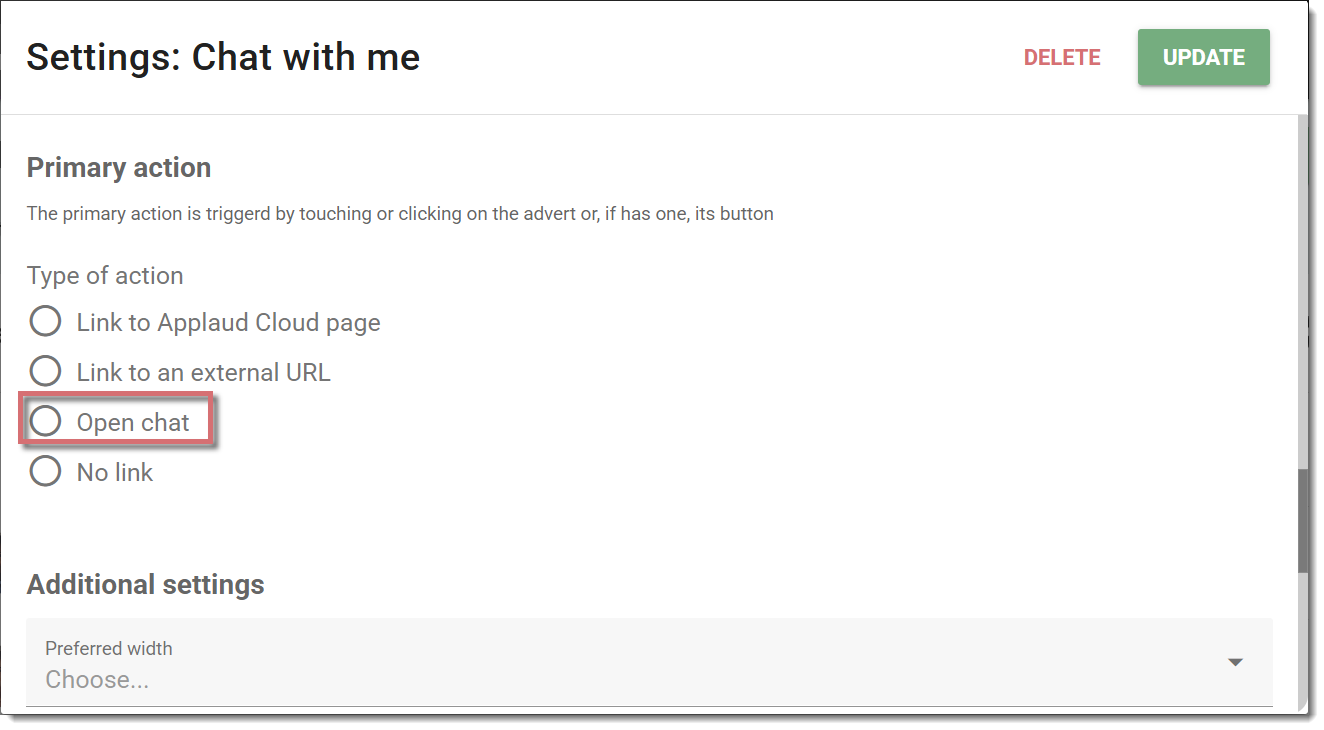The width and height of the screenshot is (1324, 730).
Task: Select the Open chat radio circle
Action: (45, 422)
